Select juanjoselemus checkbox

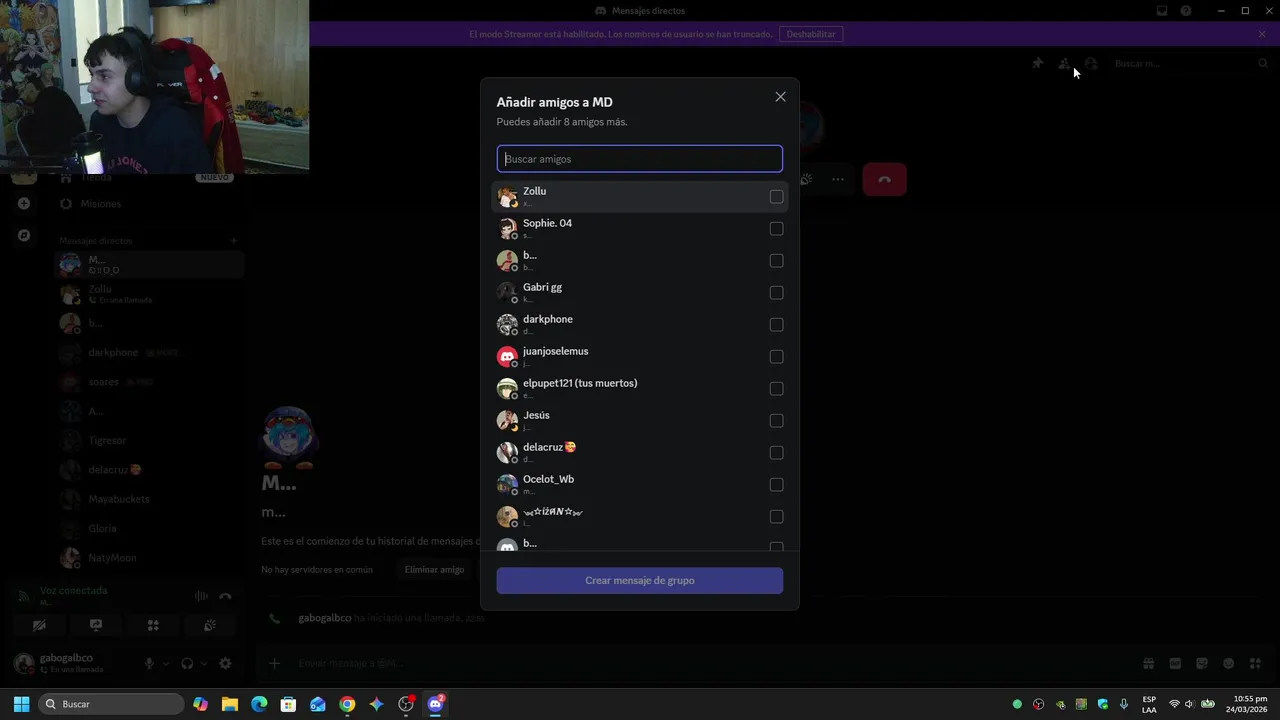776,357
